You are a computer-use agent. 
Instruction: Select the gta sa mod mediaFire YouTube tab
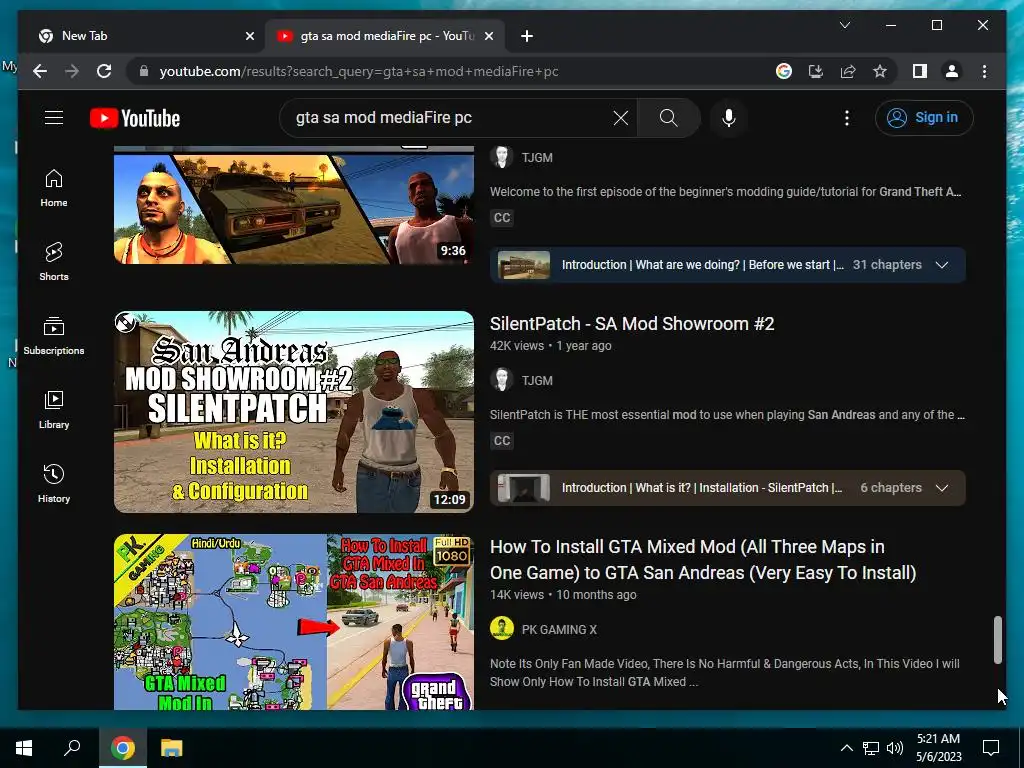[383, 36]
